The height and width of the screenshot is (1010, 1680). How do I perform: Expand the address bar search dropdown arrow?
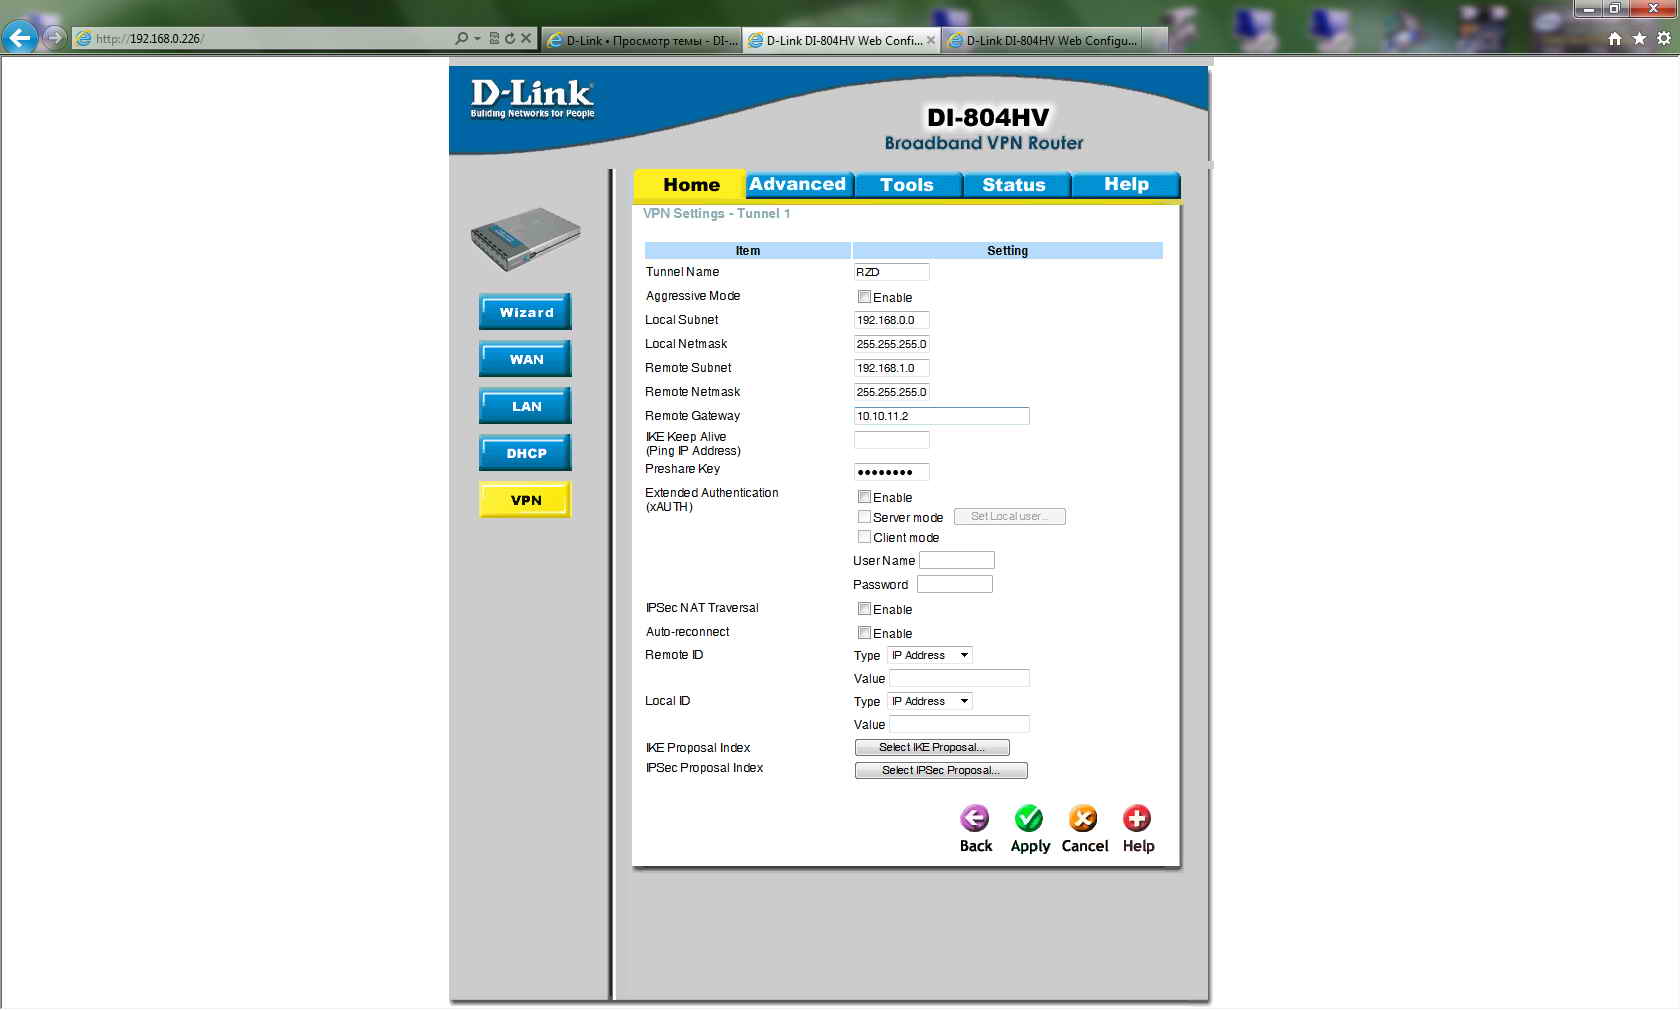[x=477, y=39]
